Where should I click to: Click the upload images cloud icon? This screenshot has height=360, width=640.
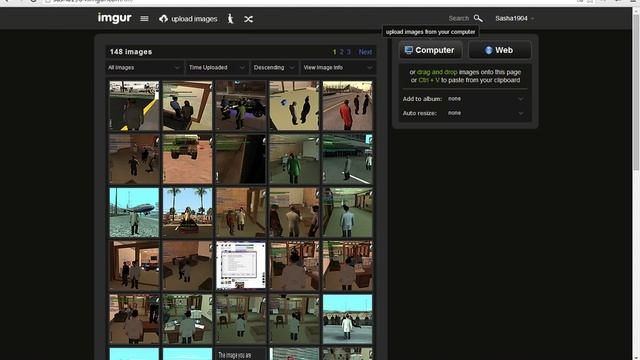[163, 19]
